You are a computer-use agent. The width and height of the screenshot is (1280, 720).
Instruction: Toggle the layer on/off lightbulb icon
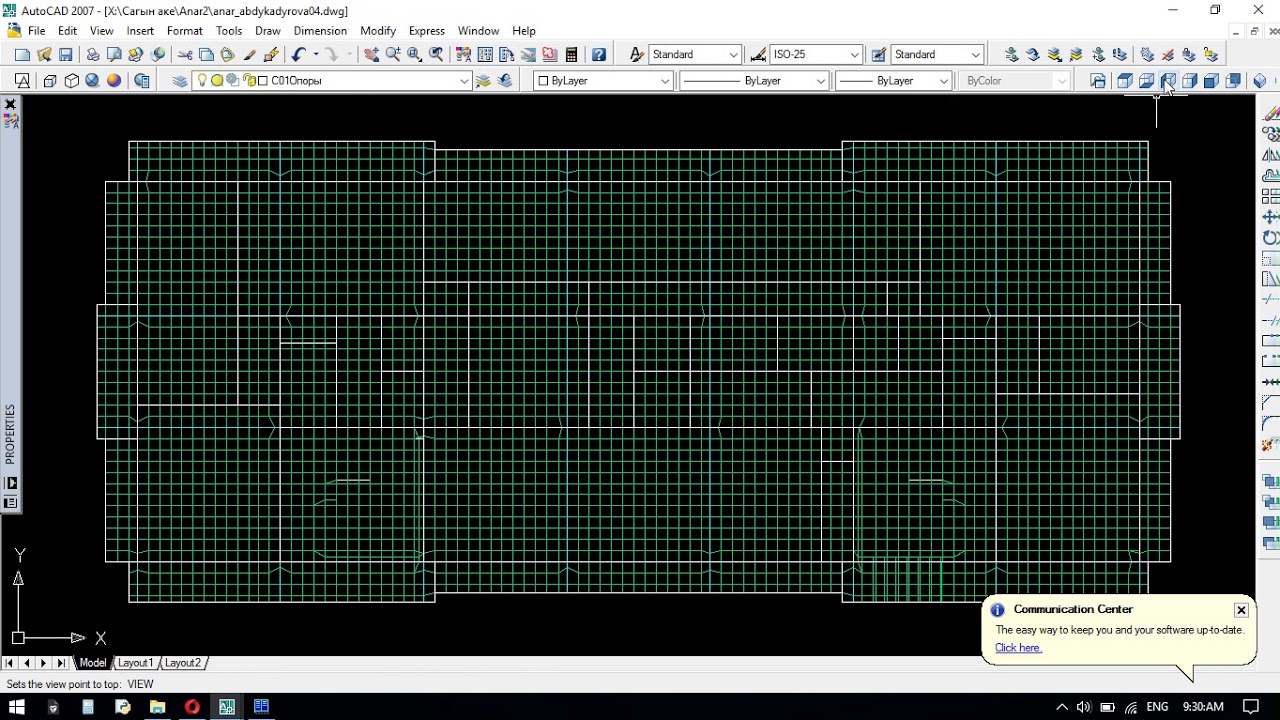pos(203,81)
